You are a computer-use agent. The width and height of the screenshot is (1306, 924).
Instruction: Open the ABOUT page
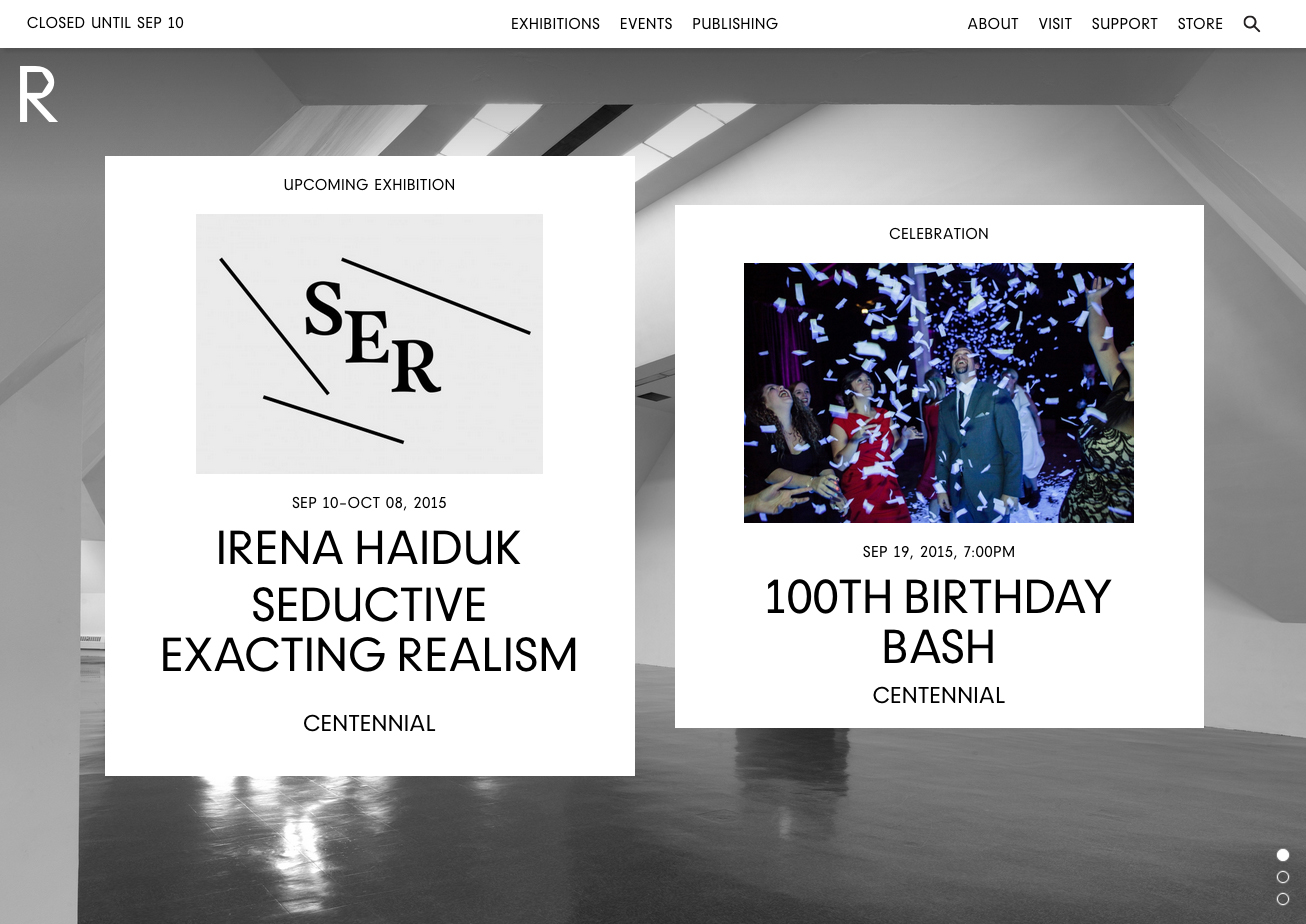pos(992,24)
